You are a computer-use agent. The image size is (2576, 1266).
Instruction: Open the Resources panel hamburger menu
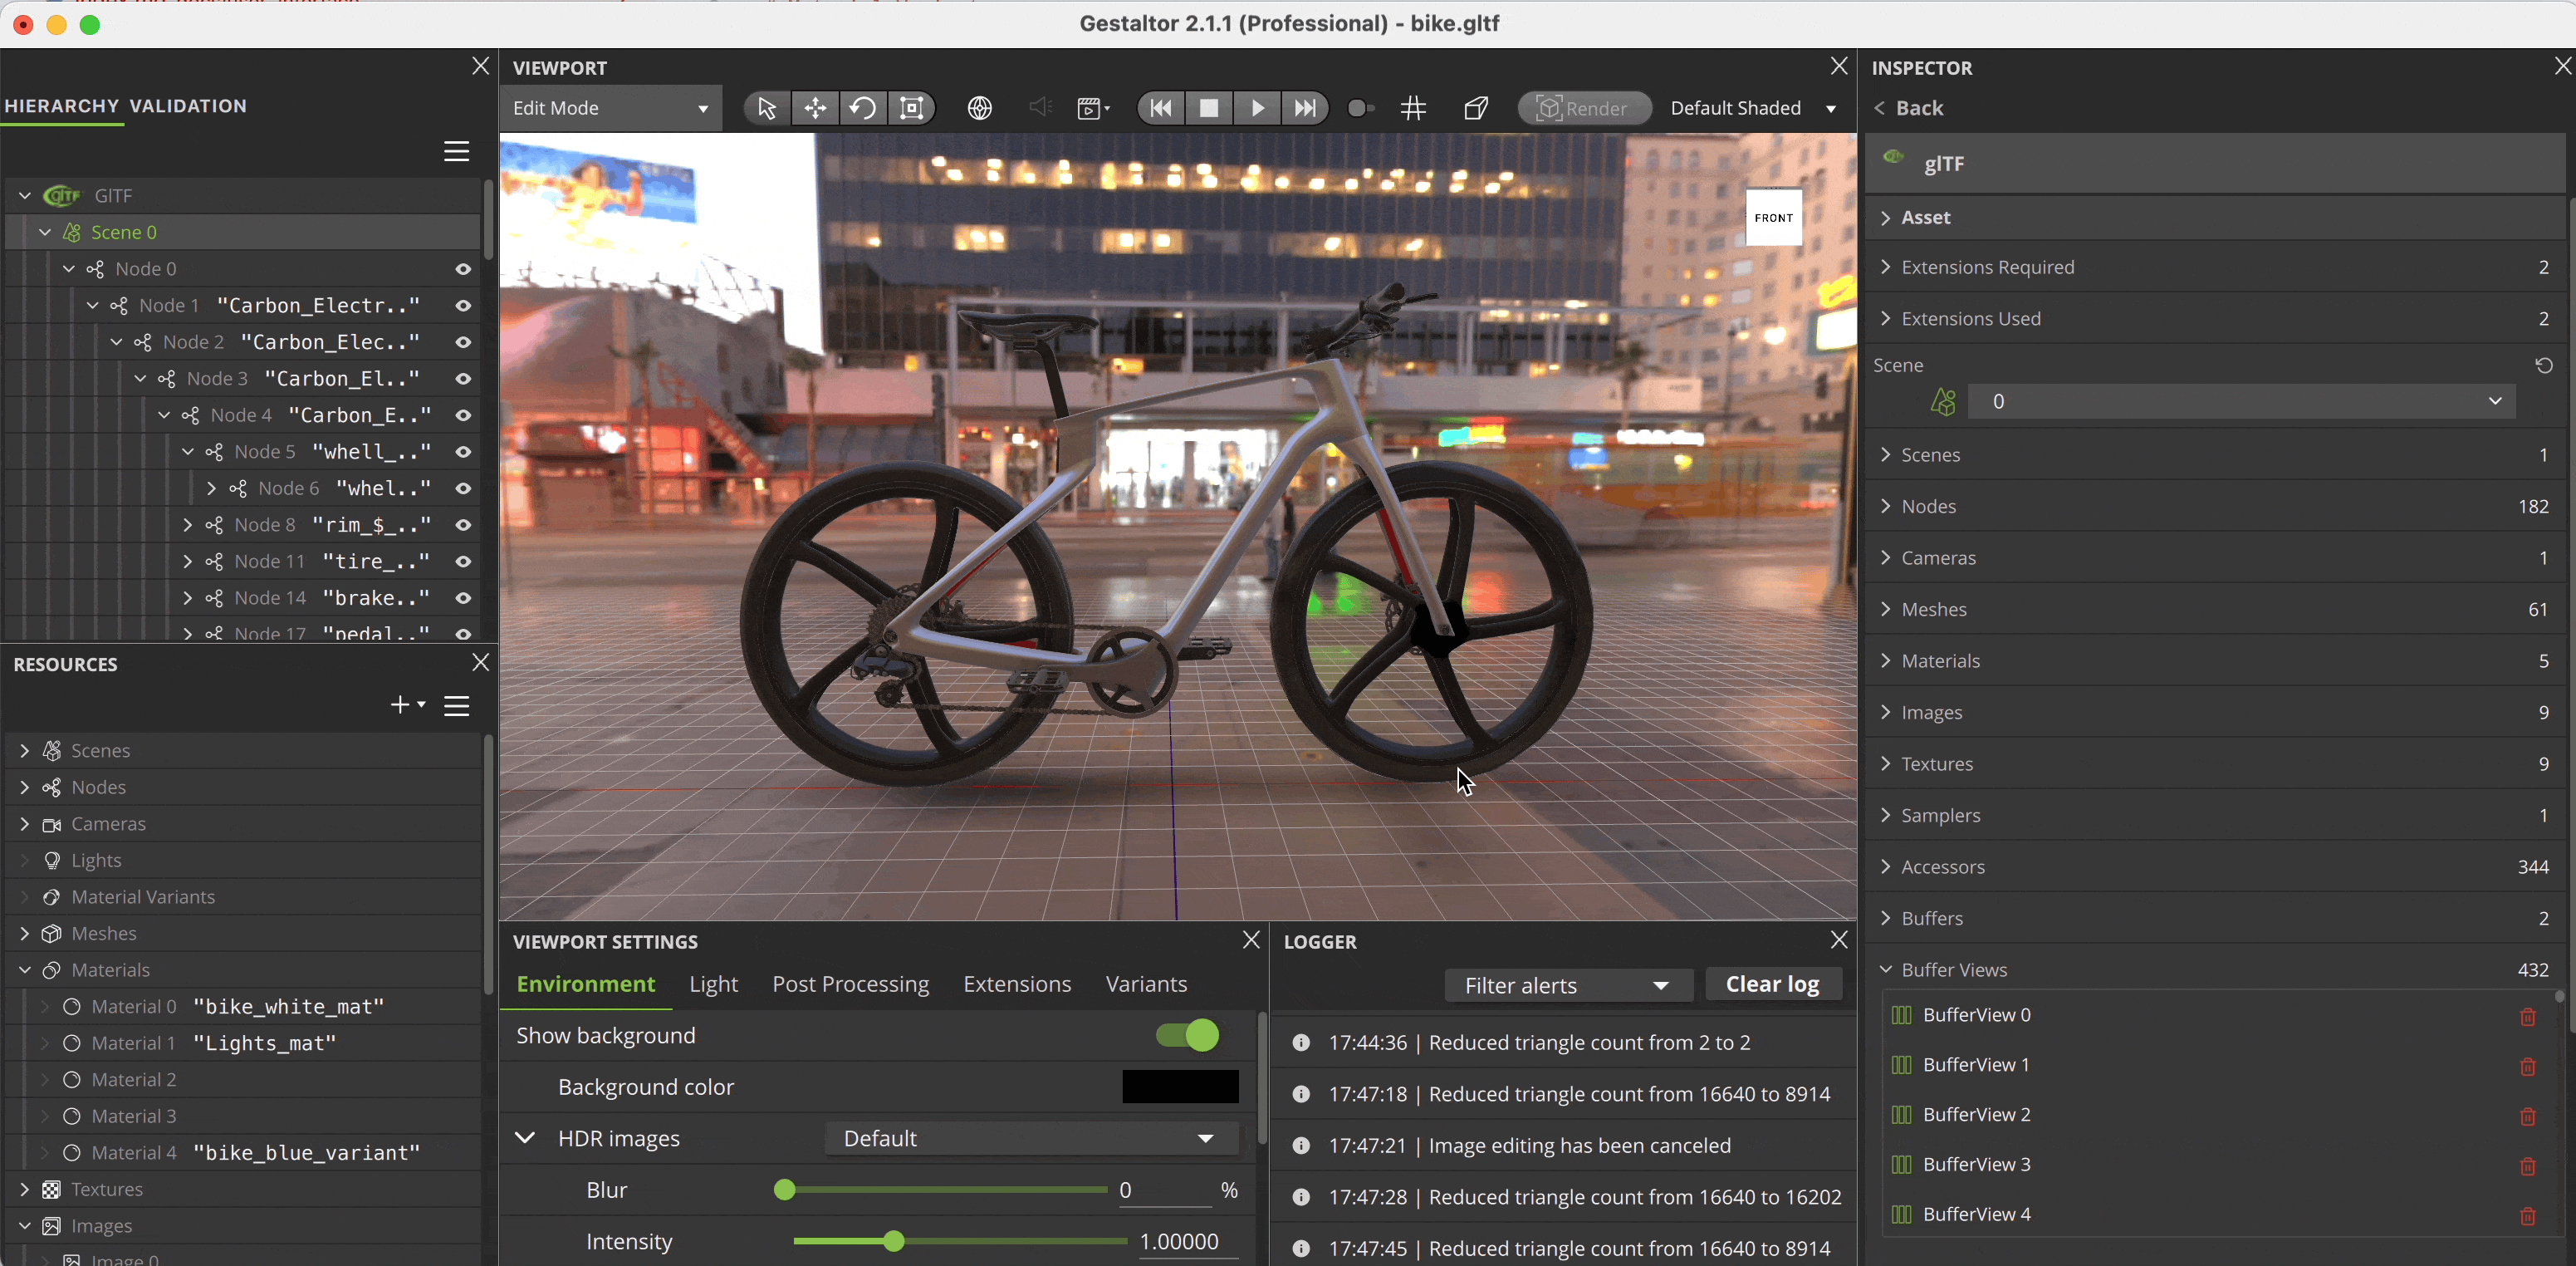[457, 706]
